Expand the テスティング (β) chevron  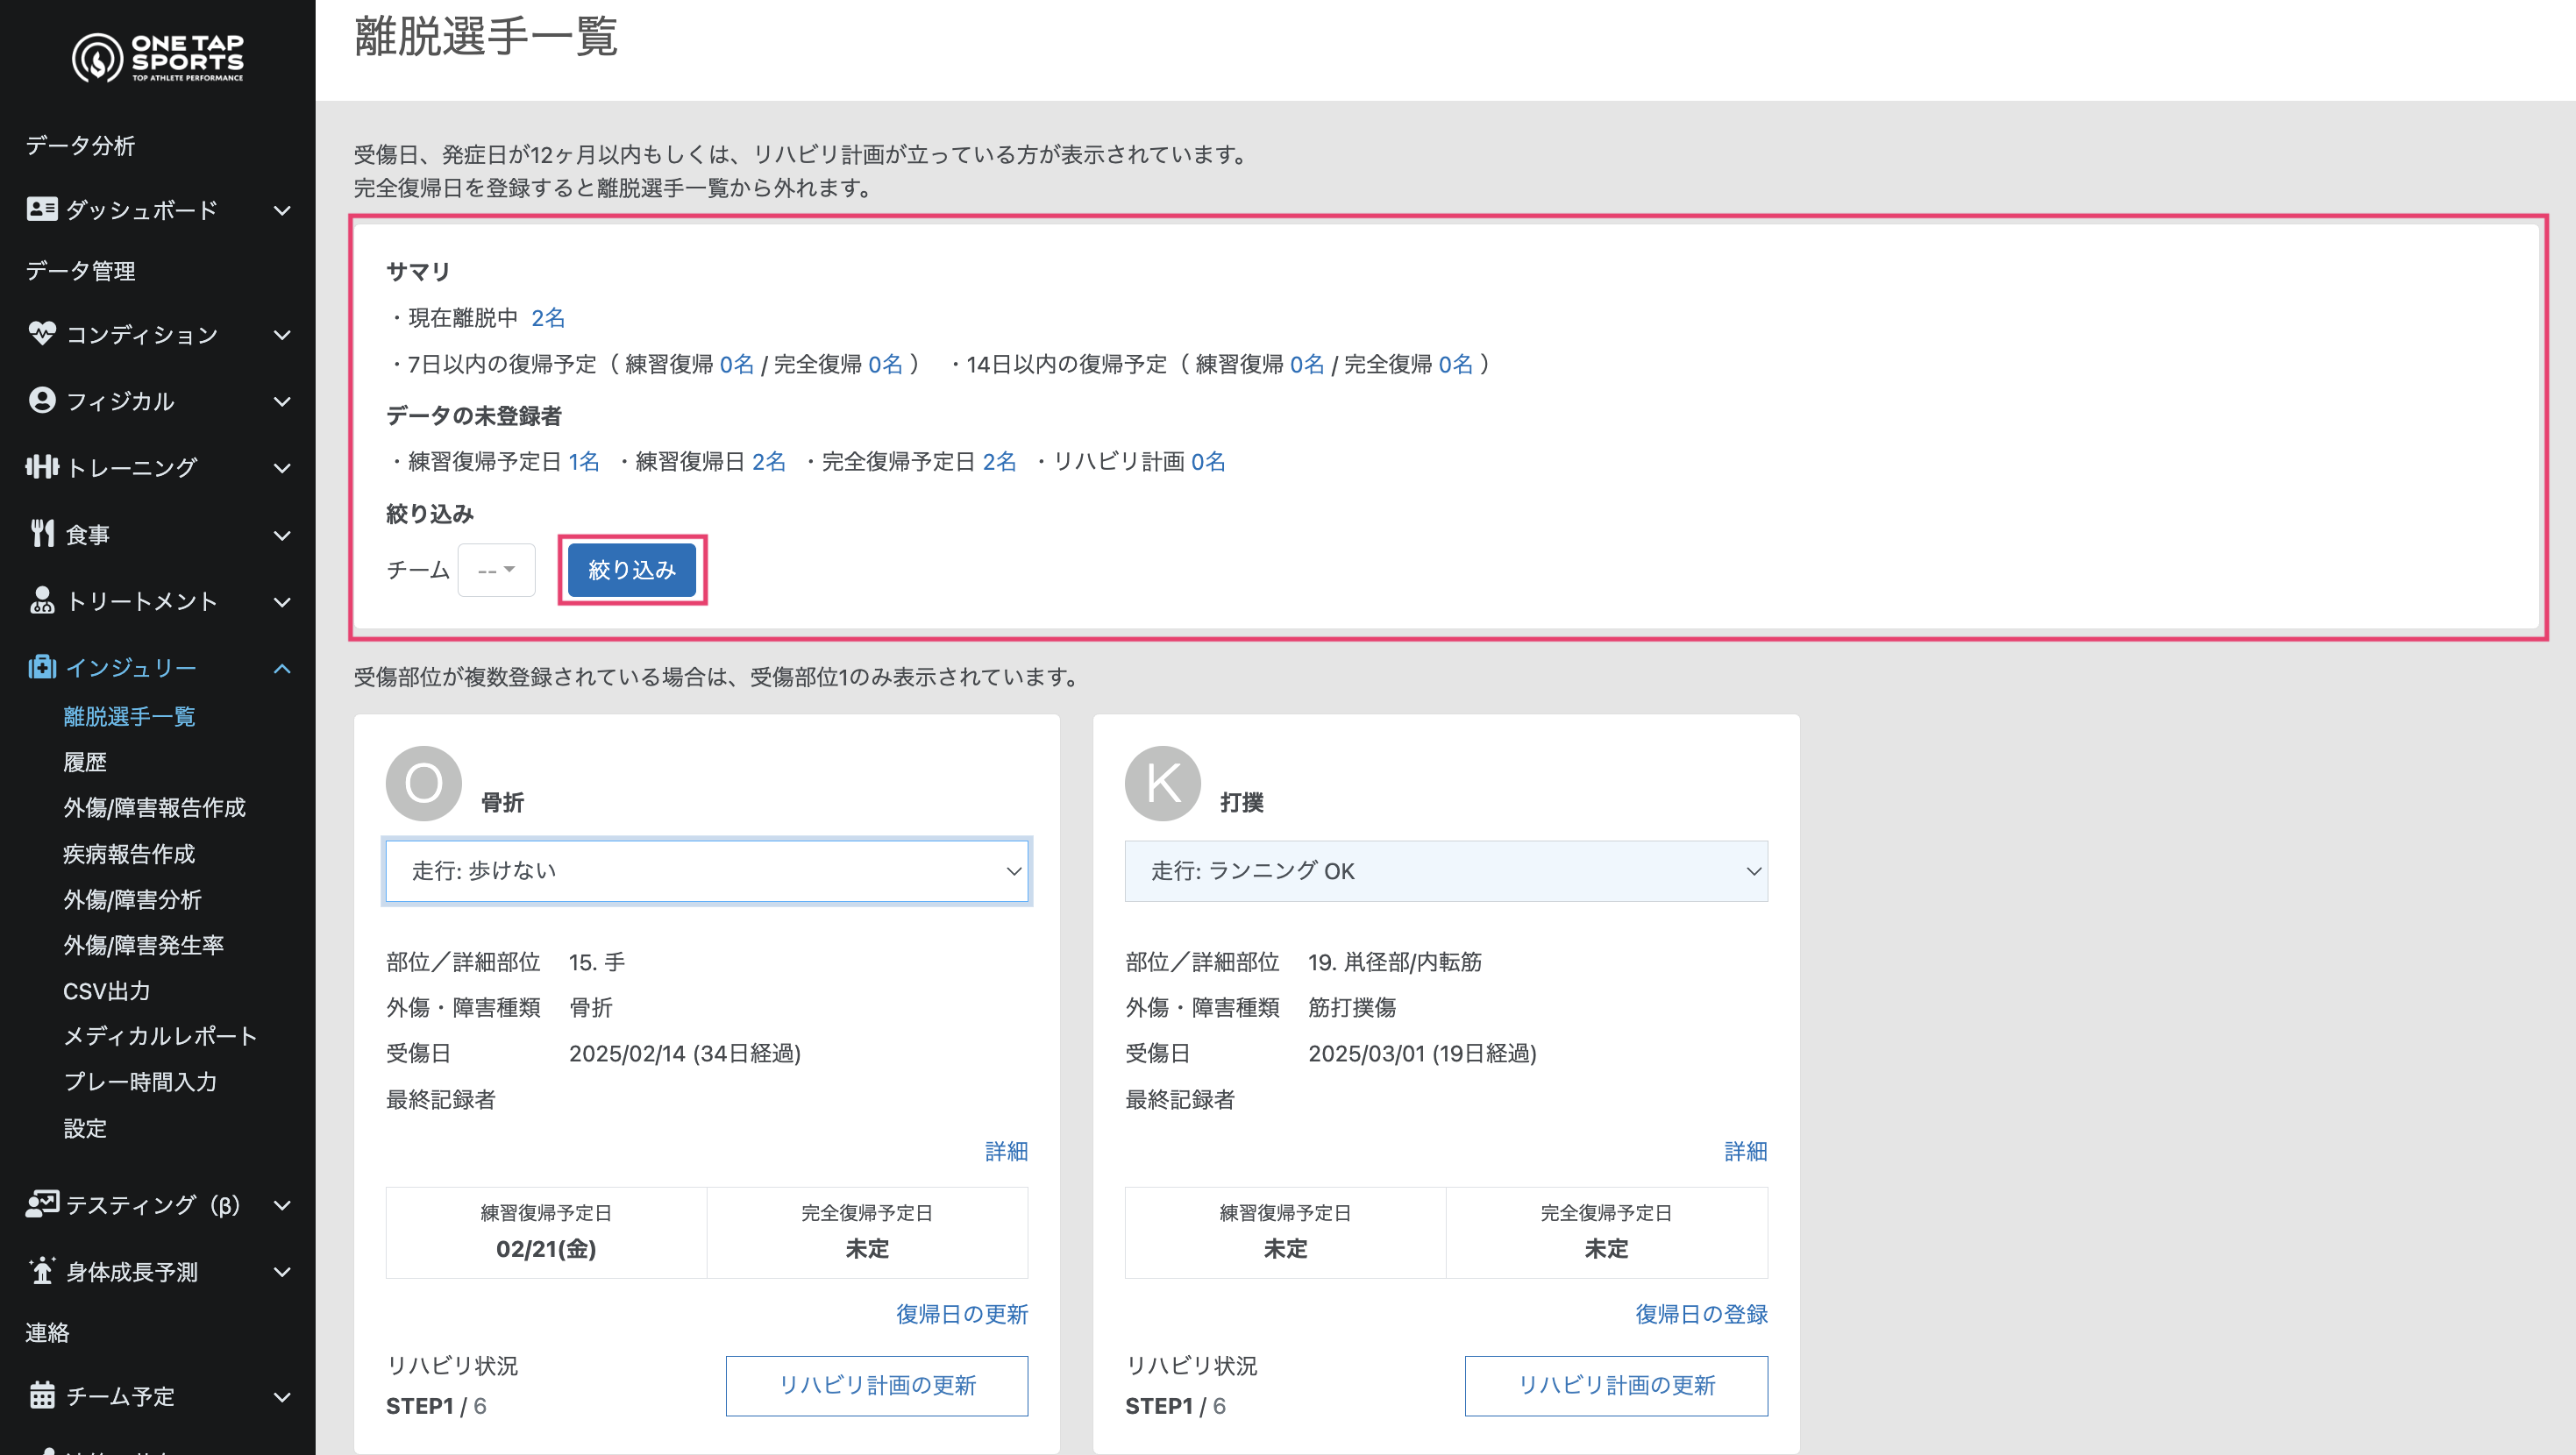click(x=282, y=1205)
